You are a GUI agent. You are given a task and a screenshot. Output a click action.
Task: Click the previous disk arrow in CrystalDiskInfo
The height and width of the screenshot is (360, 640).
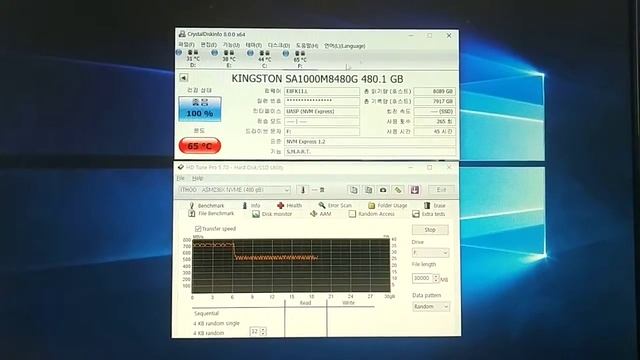click(184, 78)
